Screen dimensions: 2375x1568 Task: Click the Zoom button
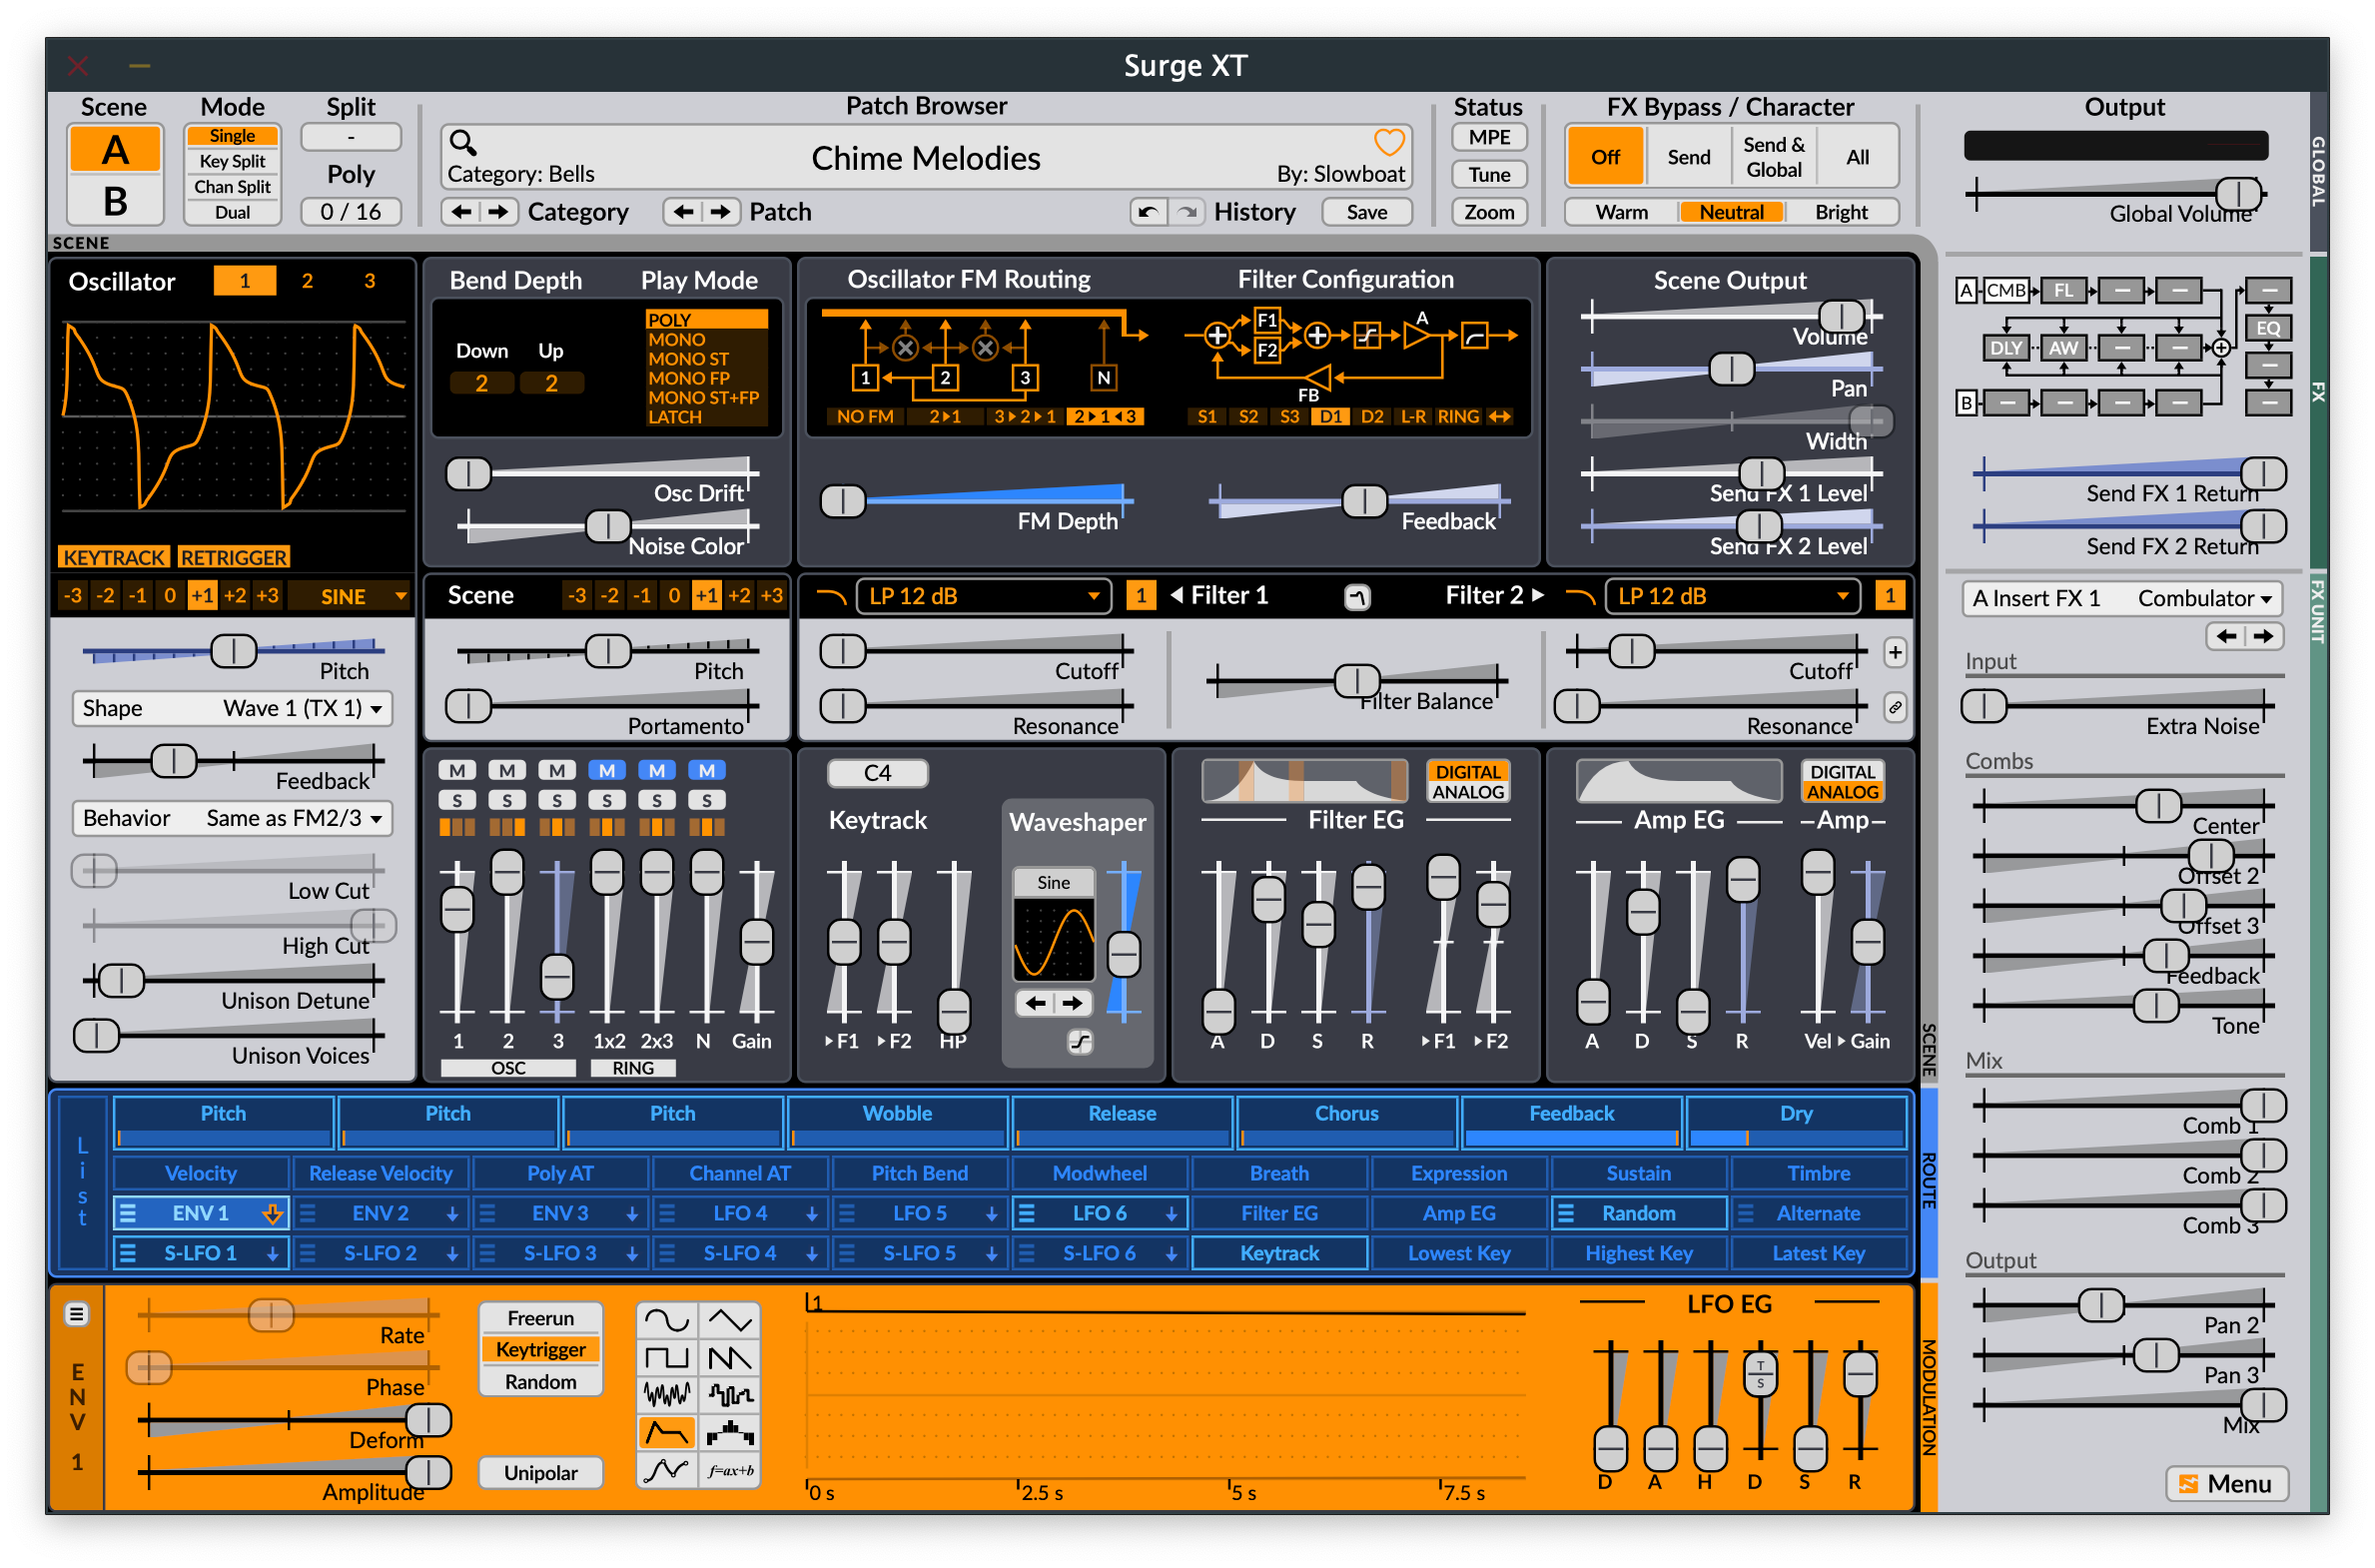coord(1488,212)
